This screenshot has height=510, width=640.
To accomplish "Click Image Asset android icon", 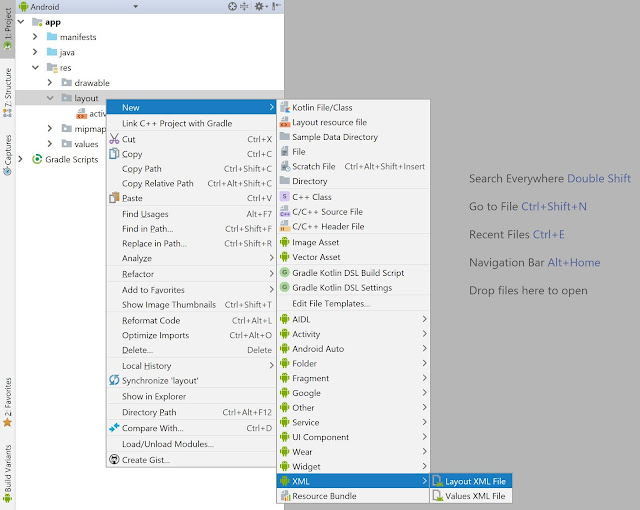I will [x=285, y=242].
